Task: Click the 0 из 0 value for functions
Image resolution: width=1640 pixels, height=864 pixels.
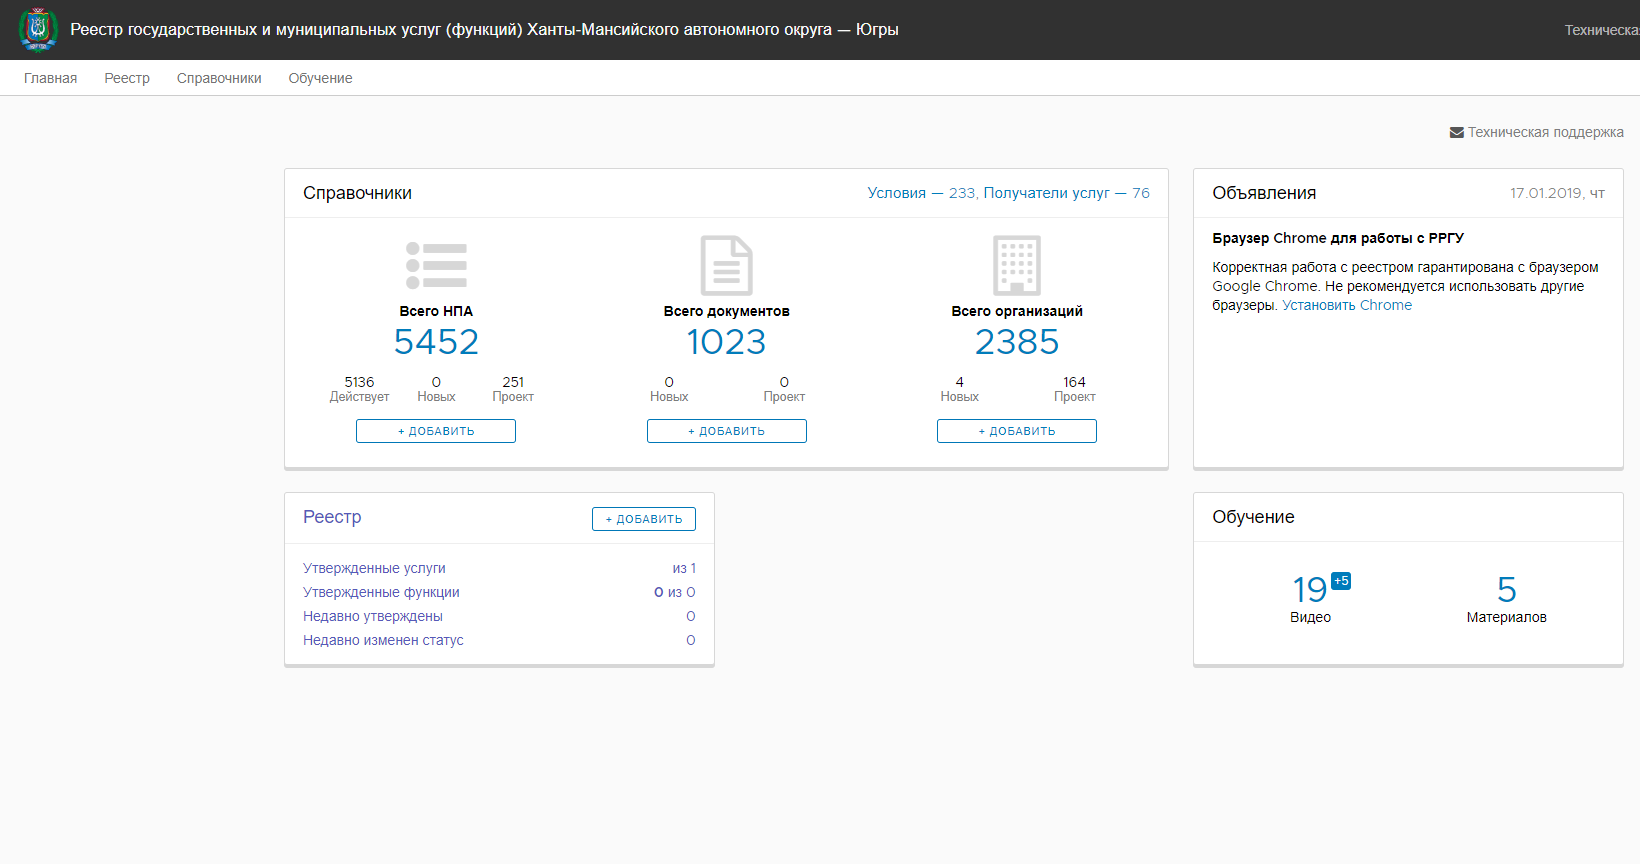Action: pos(675,592)
